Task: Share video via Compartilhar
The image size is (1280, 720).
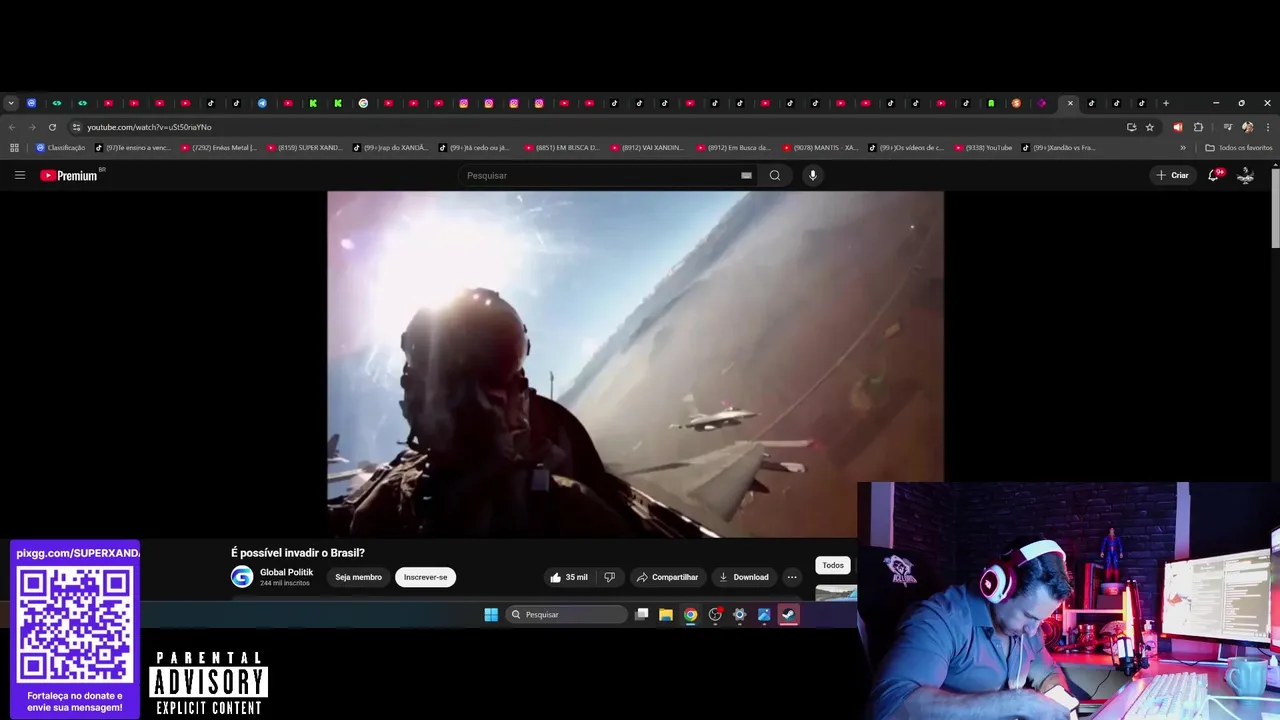Action: click(667, 577)
